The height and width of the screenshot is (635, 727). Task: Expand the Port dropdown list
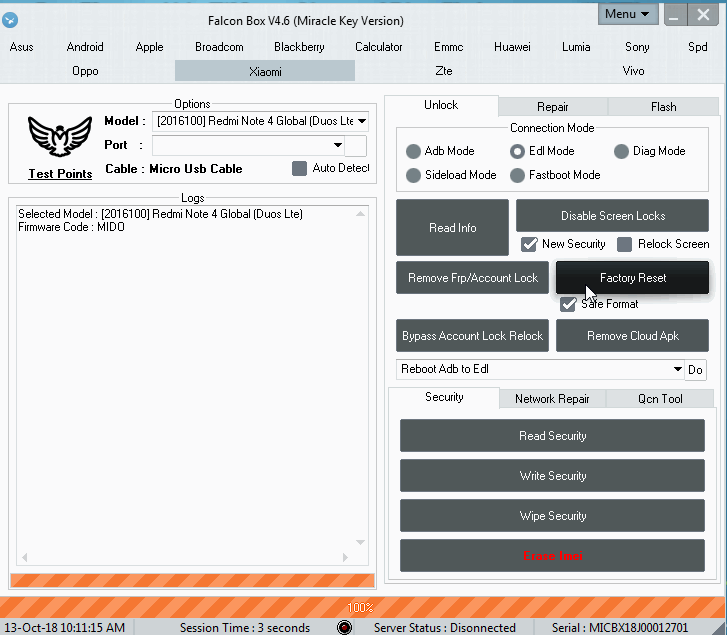(338, 145)
